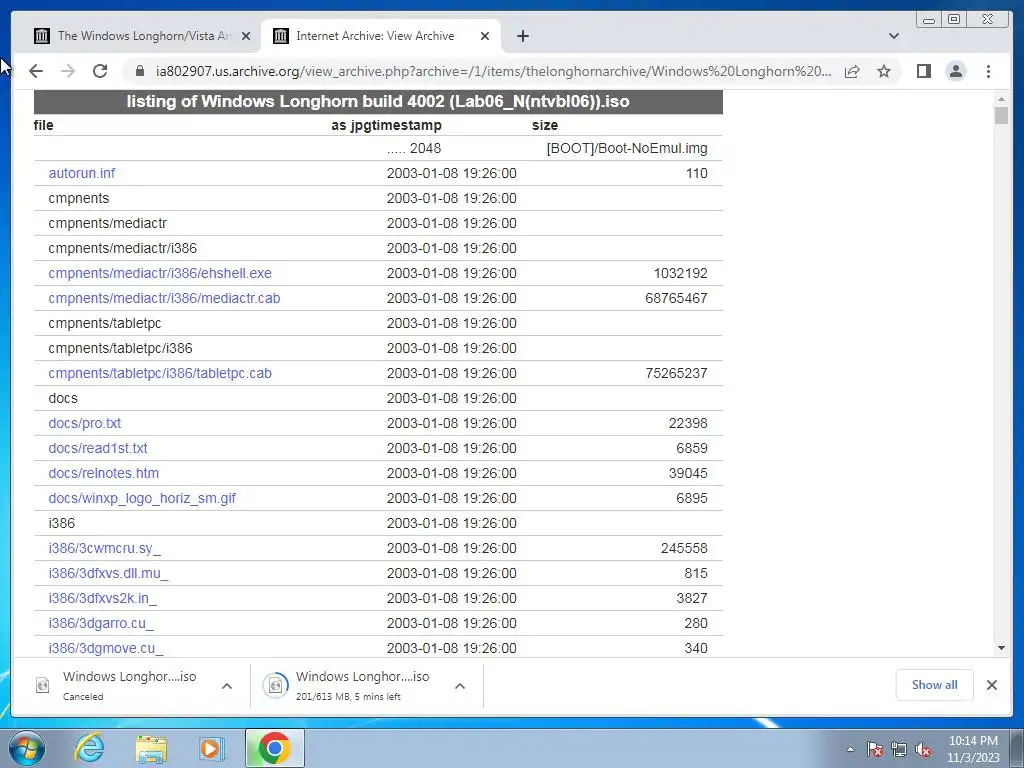This screenshot has height=768, width=1024.
Task: Restore down the Chrome window
Action: (x=954, y=20)
